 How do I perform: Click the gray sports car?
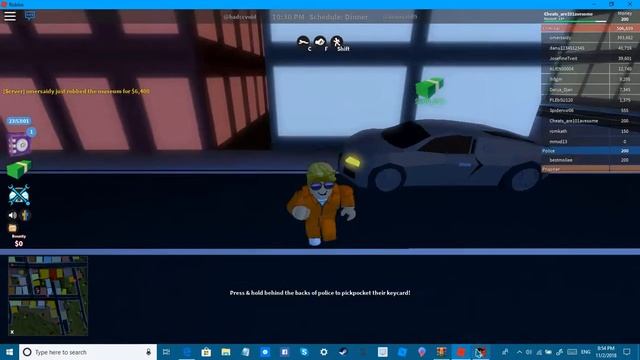pos(442,155)
